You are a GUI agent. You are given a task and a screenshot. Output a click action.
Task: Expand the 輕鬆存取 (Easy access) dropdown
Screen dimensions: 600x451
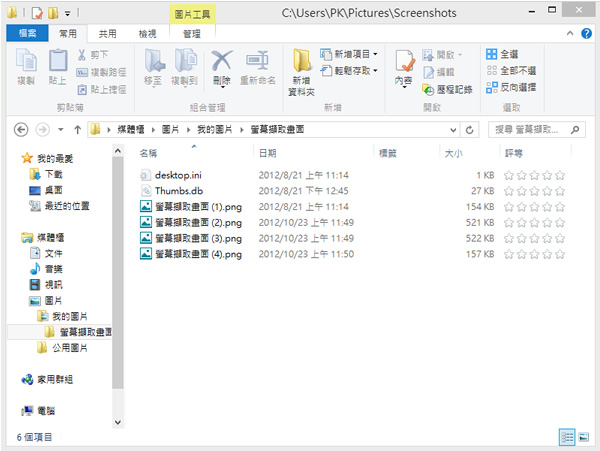(375, 71)
